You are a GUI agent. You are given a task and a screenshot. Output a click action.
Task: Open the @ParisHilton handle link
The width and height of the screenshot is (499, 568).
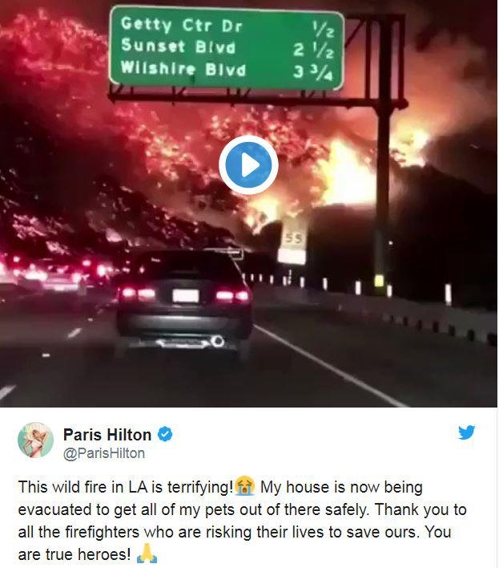pos(104,453)
